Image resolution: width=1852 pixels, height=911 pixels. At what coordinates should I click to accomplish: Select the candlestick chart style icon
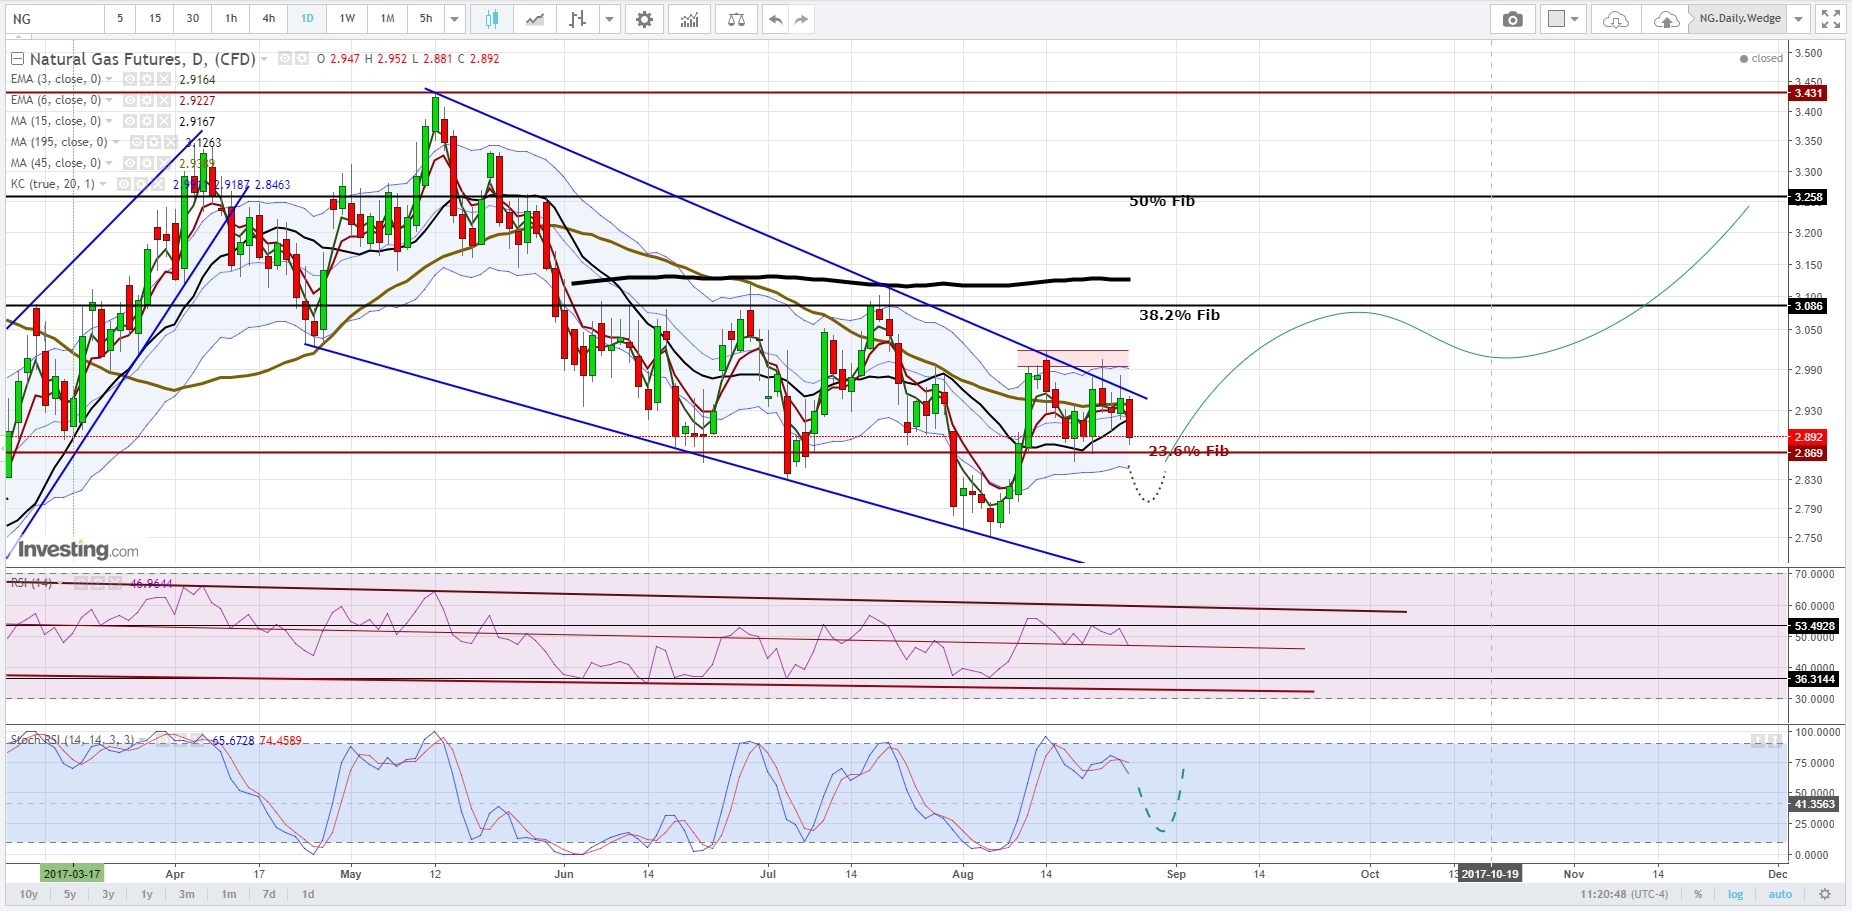pos(491,19)
